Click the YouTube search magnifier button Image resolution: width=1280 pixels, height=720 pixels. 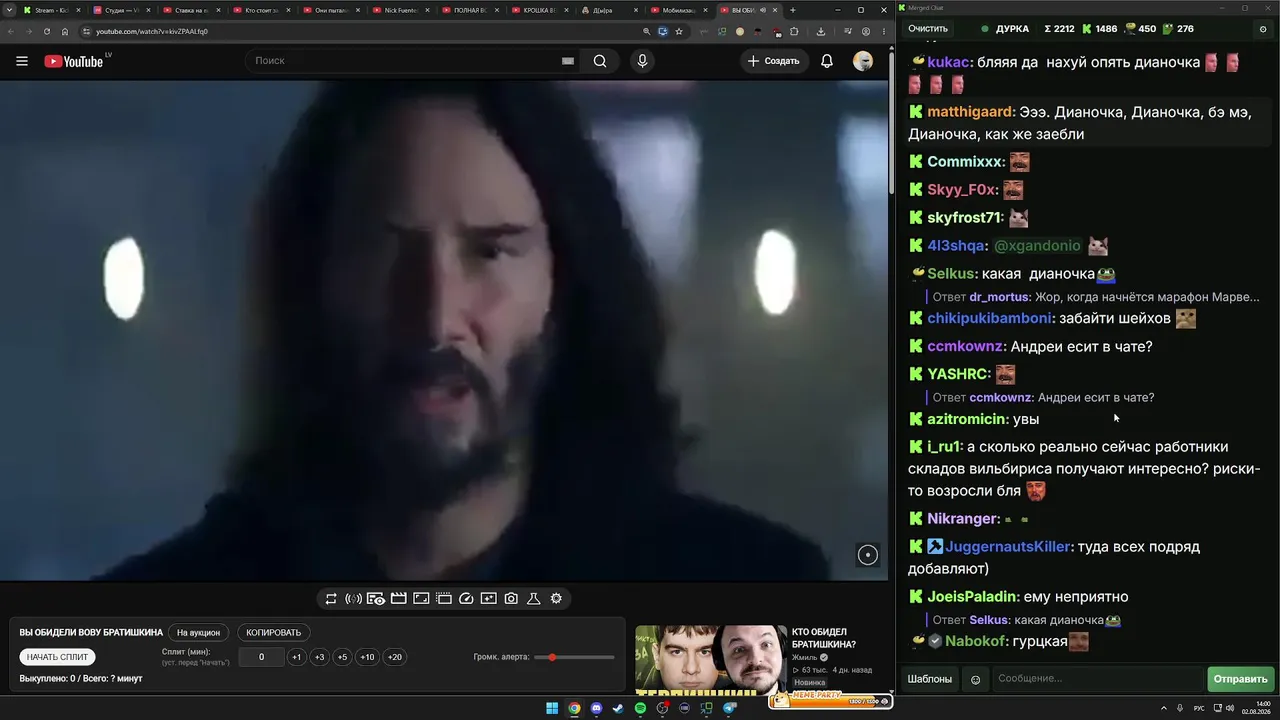pyautogui.click(x=600, y=61)
